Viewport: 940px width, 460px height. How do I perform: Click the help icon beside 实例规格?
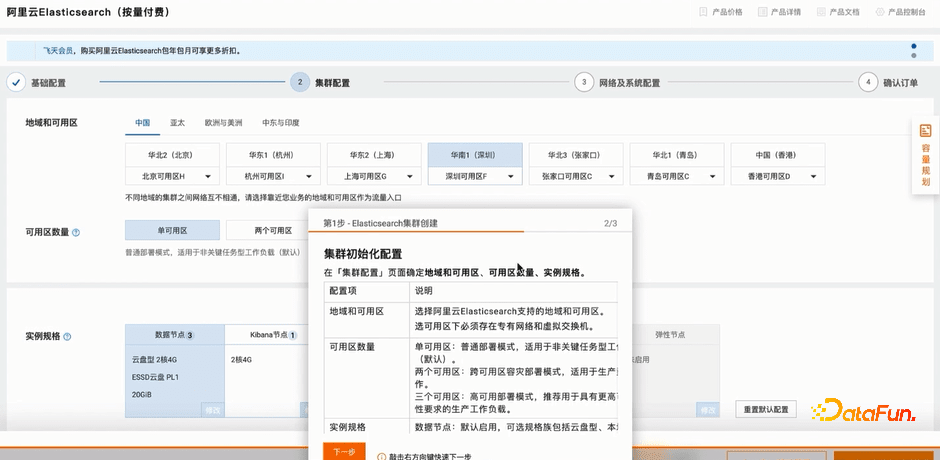point(67,337)
